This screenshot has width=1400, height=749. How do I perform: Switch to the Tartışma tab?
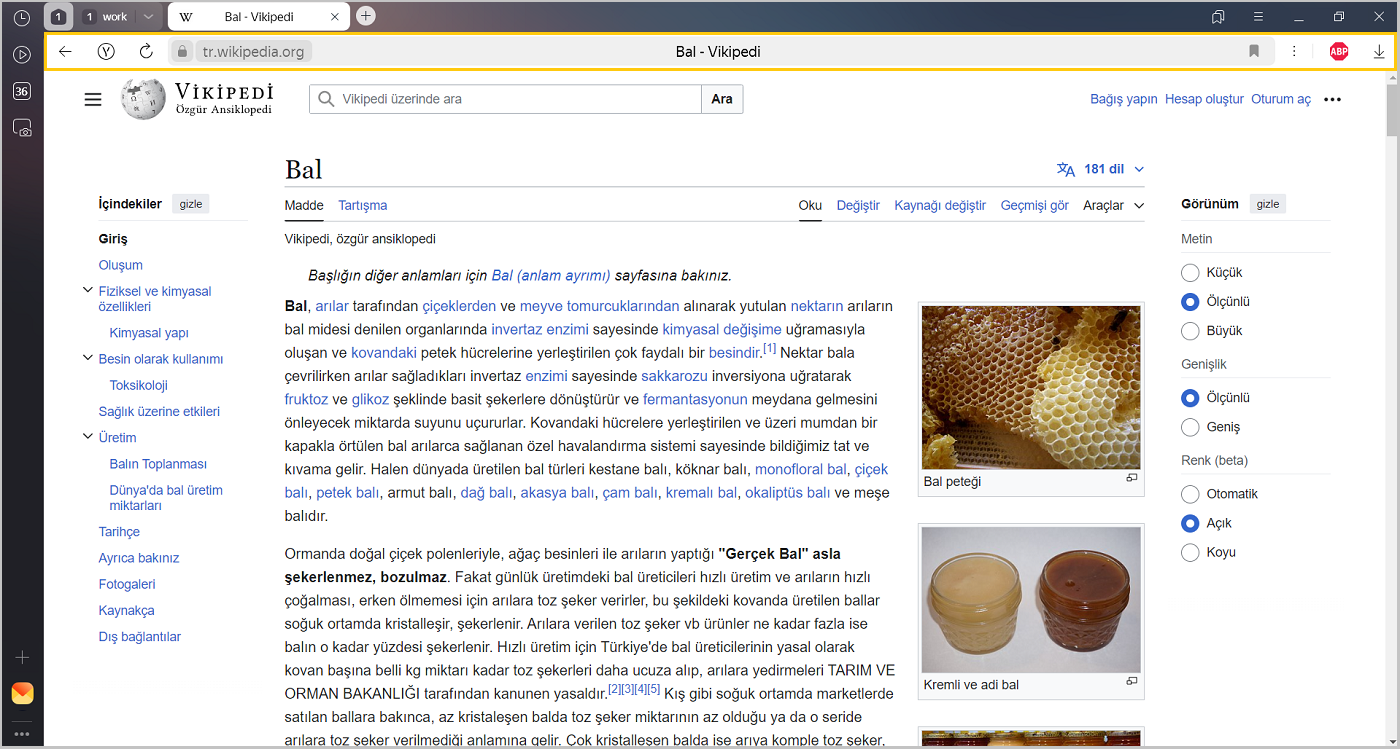click(362, 205)
